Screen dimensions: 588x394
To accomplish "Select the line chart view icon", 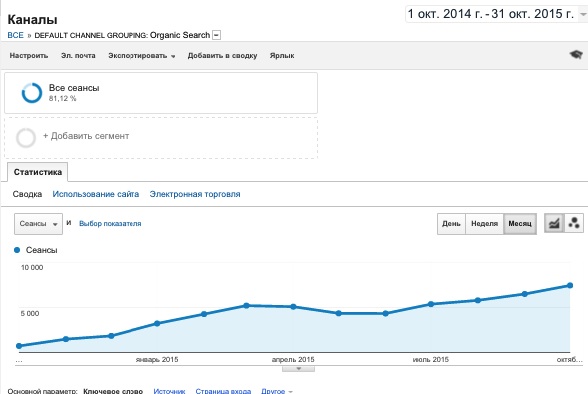I will pos(554,223).
